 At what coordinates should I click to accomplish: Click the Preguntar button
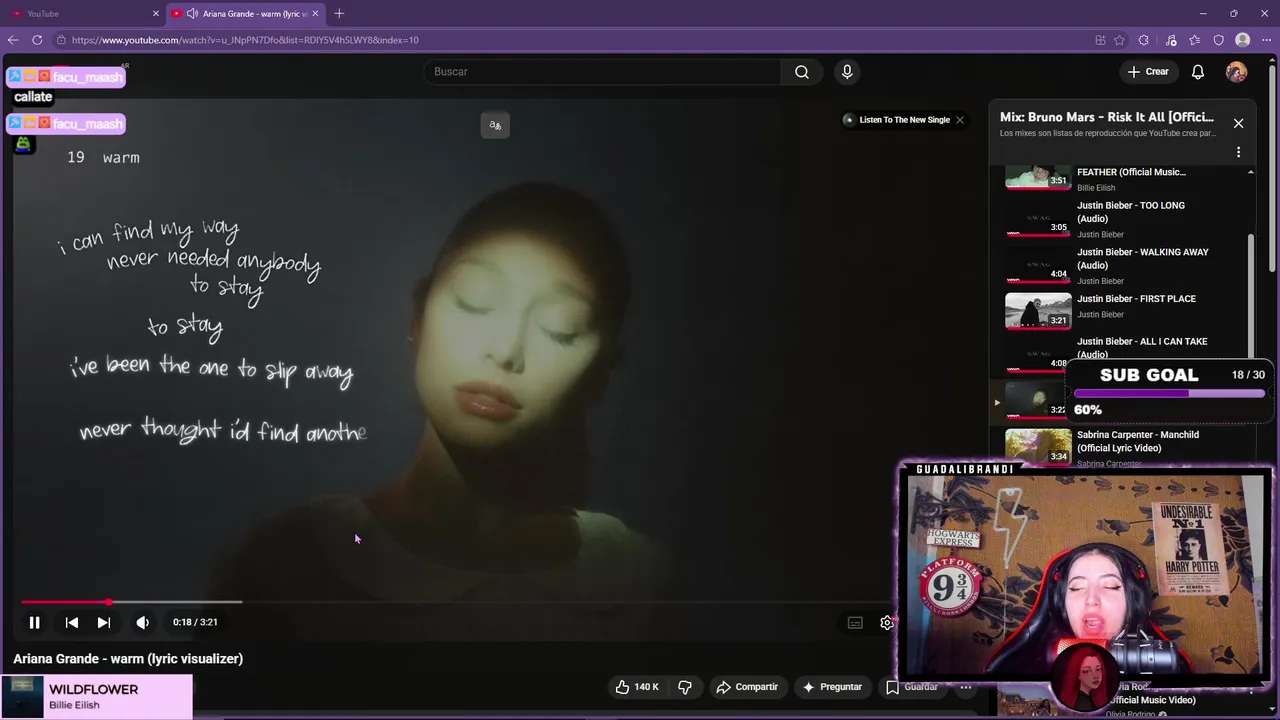[x=831, y=687]
